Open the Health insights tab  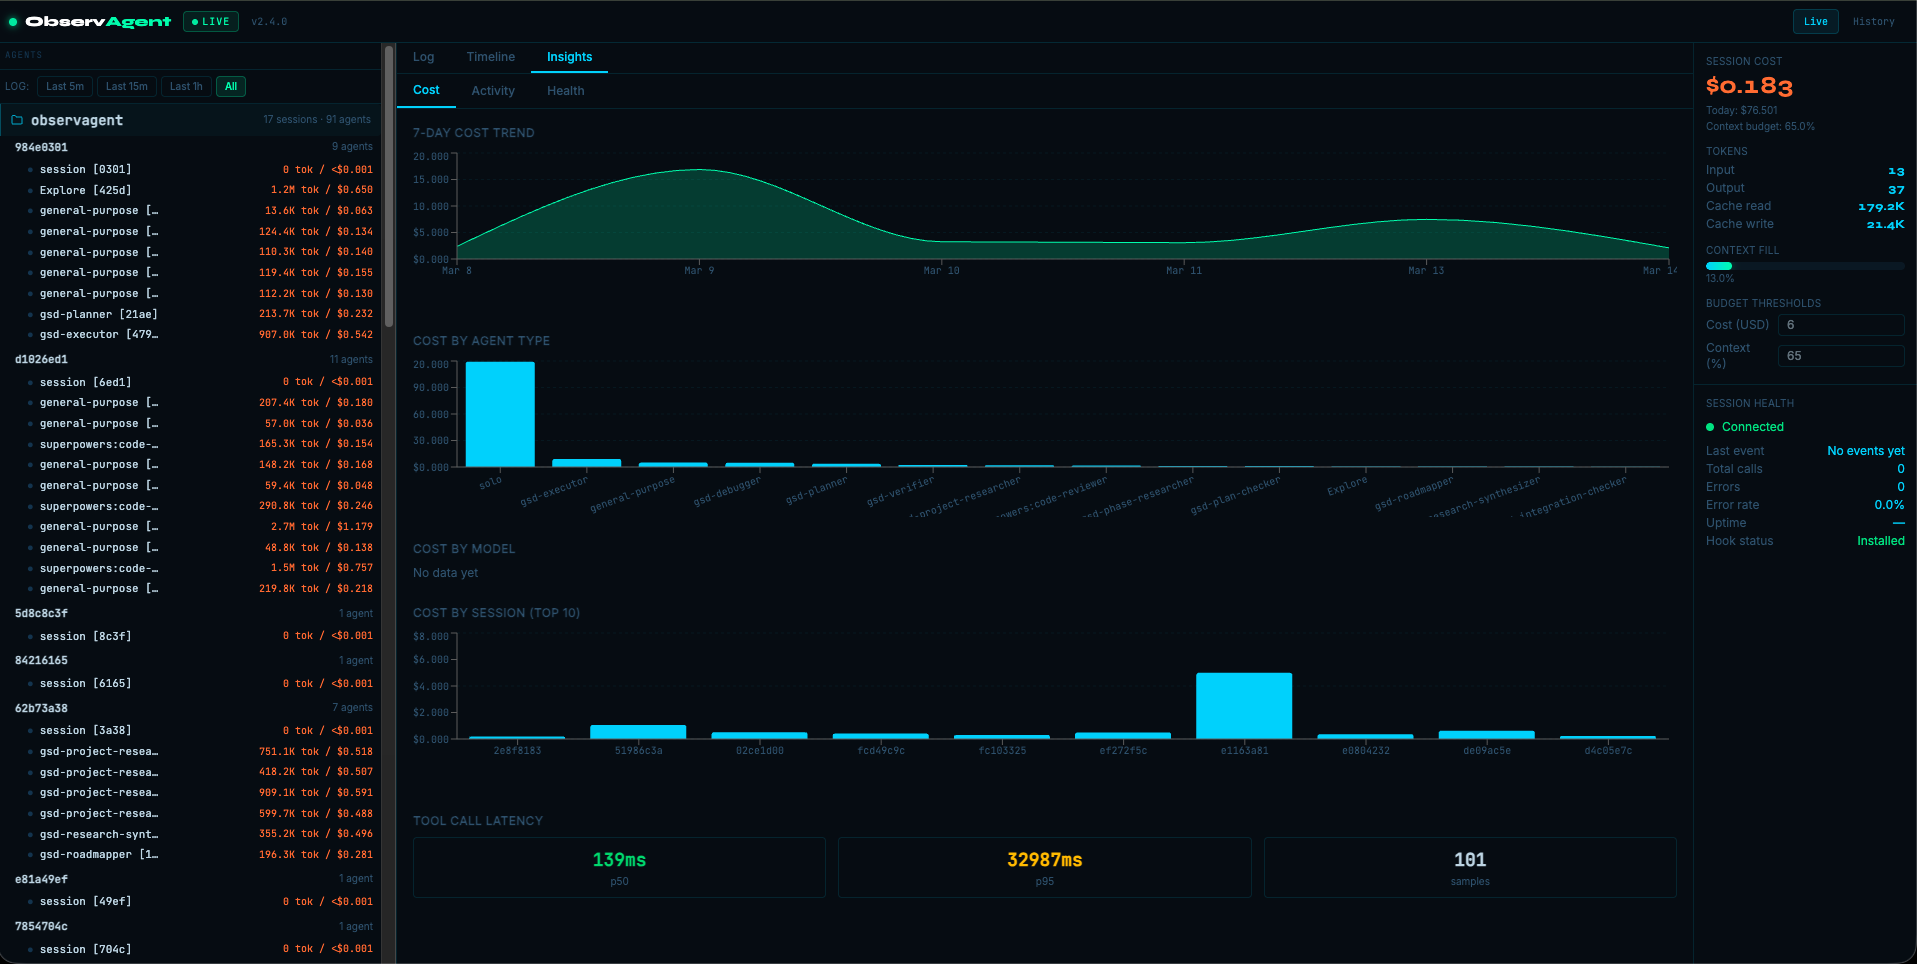565,90
